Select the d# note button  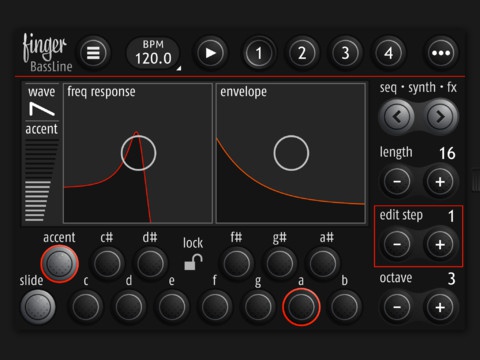pos(150,264)
